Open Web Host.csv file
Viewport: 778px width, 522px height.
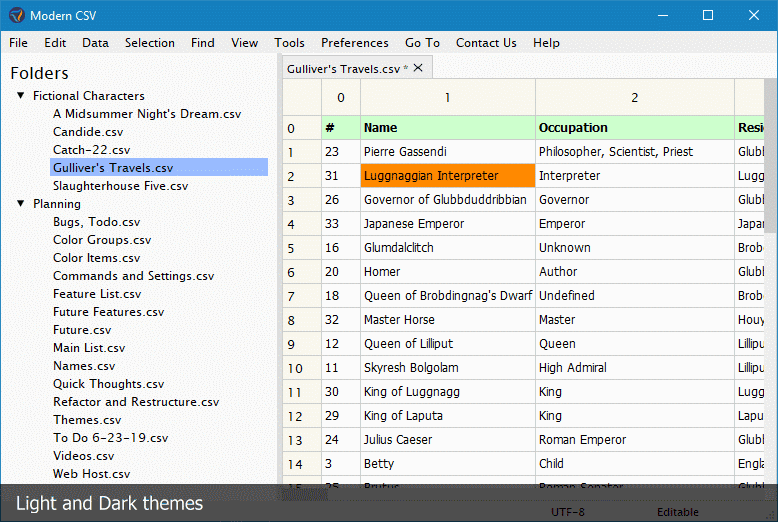91,474
